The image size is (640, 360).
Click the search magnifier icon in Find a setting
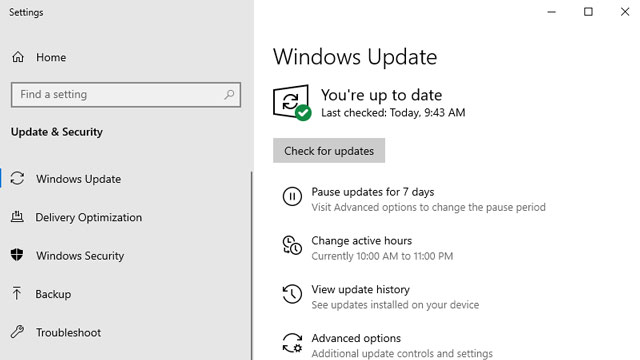[229, 95]
